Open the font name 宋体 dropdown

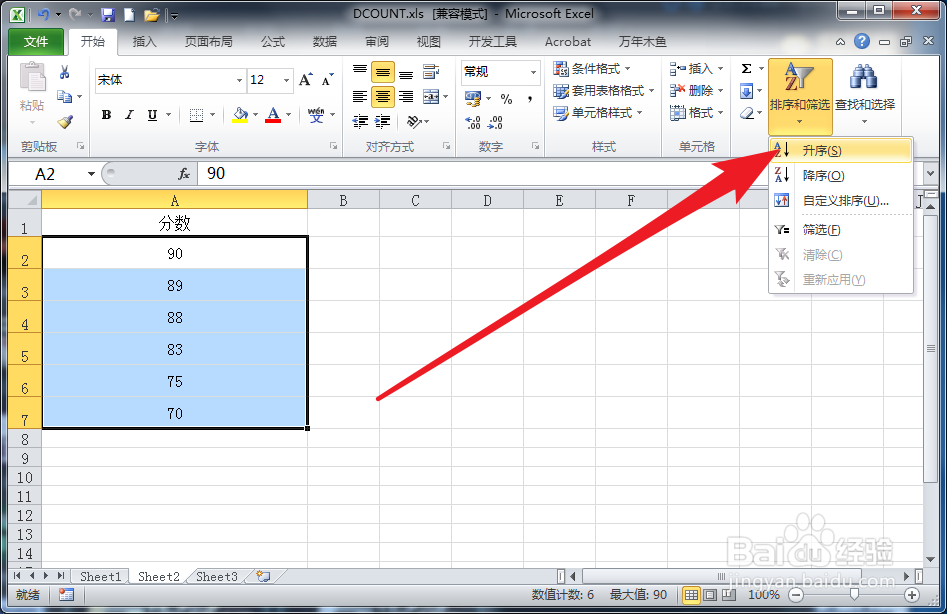pos(239,80)
